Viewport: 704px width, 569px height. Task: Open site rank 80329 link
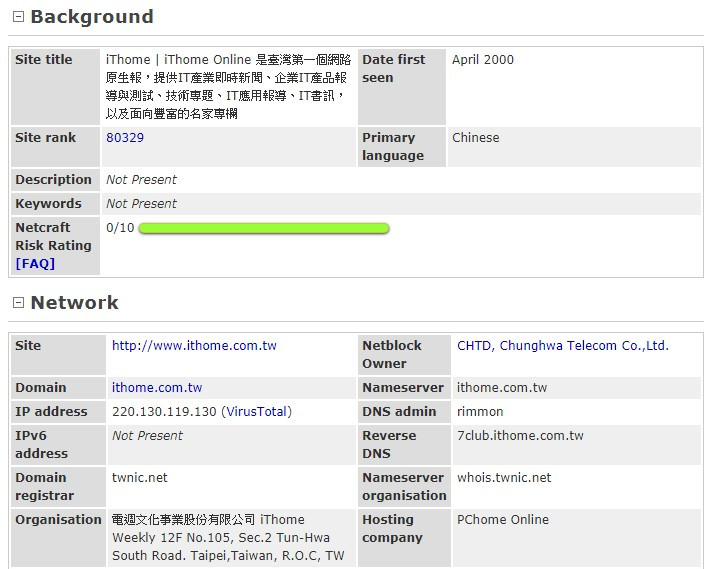125,137
